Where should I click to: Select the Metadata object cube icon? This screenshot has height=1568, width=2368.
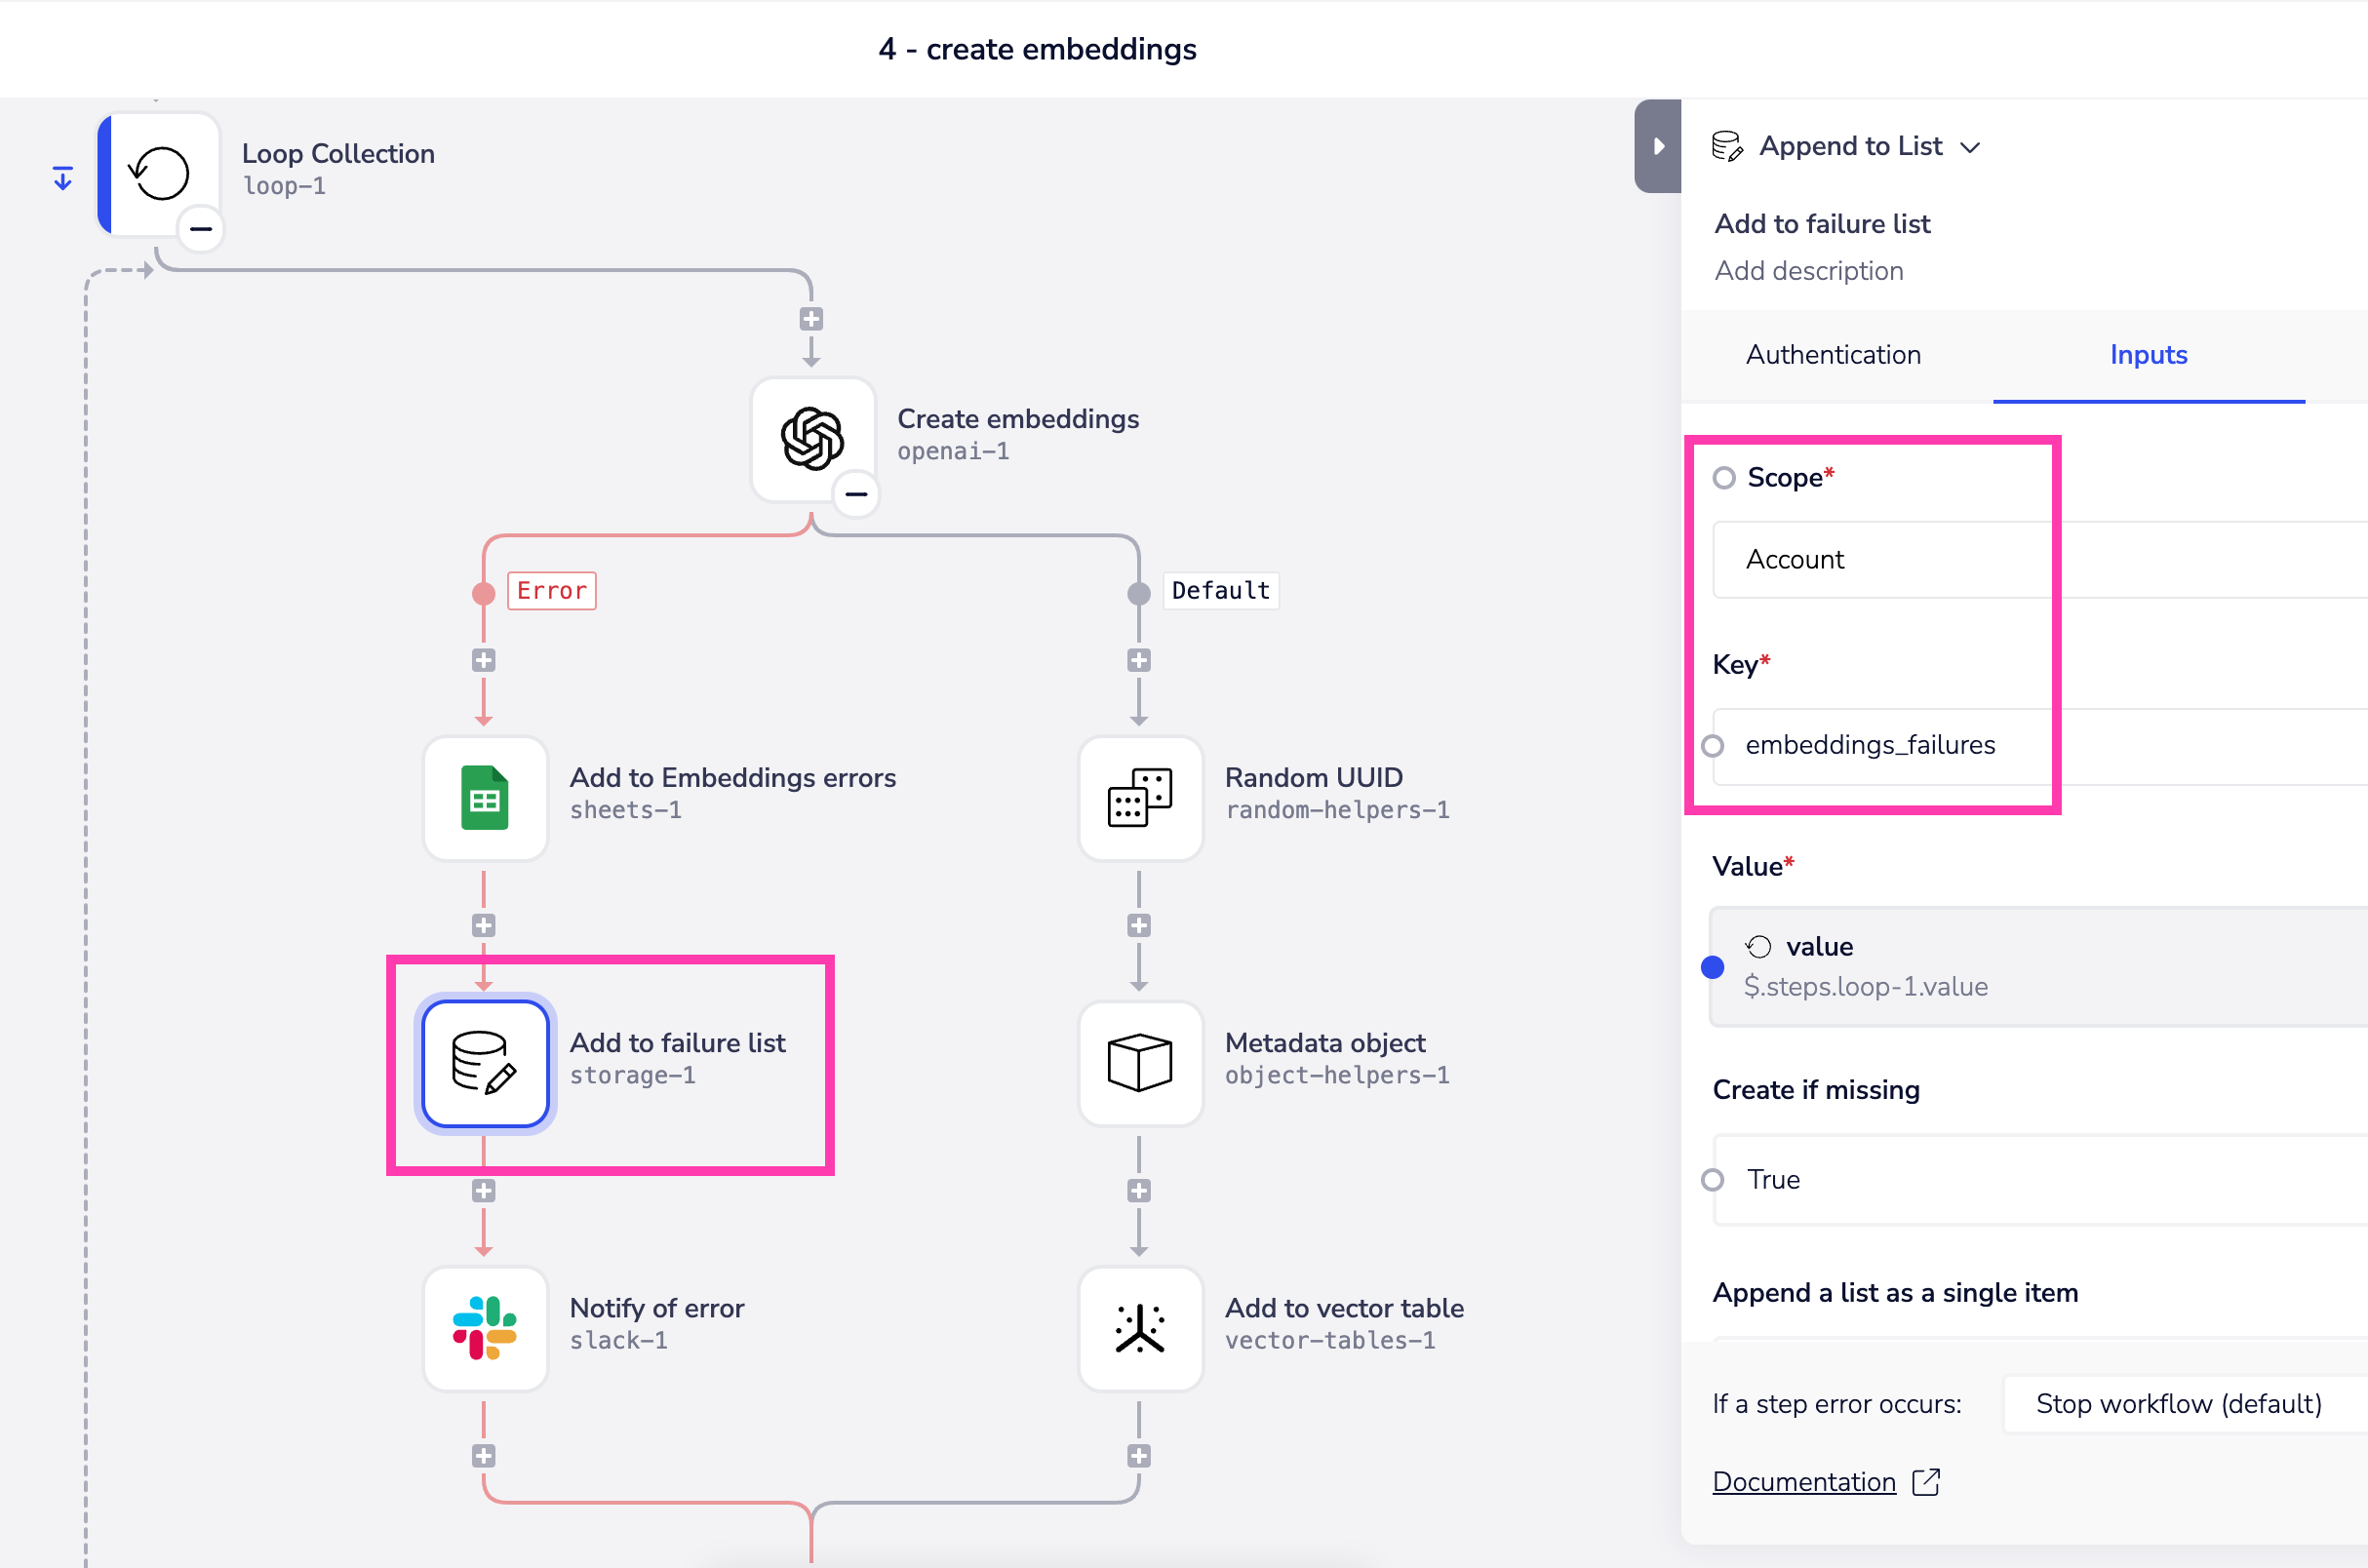pyautogui.click(x=1140, y=1063)
